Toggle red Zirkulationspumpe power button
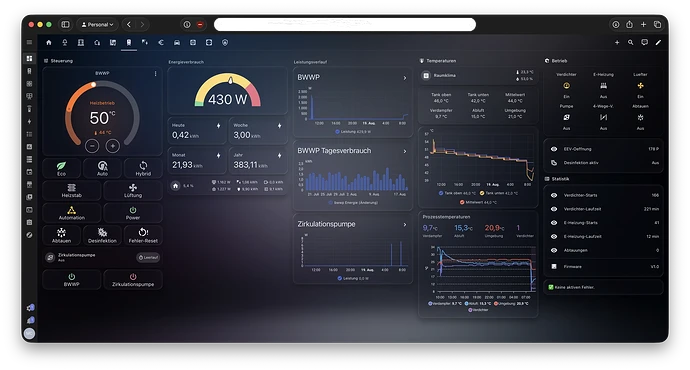Screen dimensions: 690x370 [x=133, y=279]
